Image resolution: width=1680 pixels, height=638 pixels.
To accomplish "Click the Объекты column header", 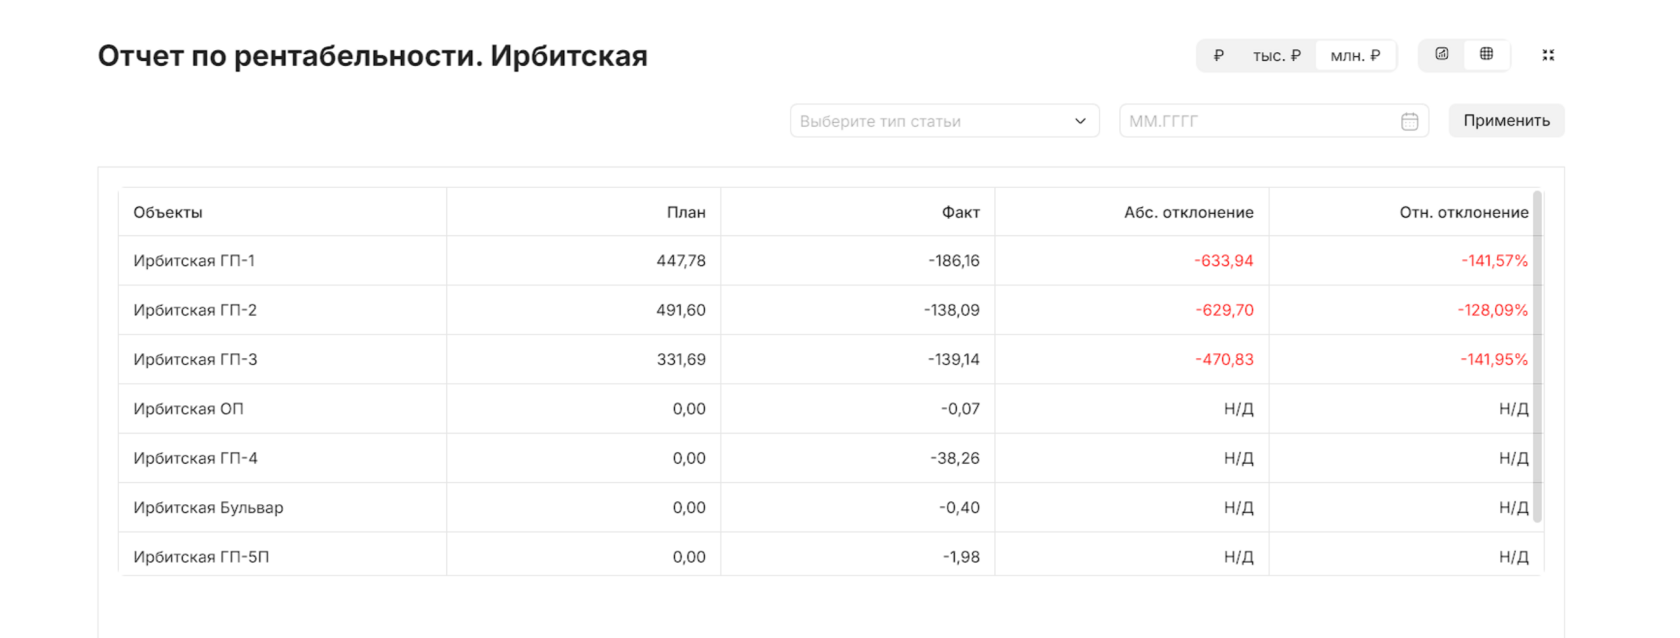I will [x=168, y=212].
